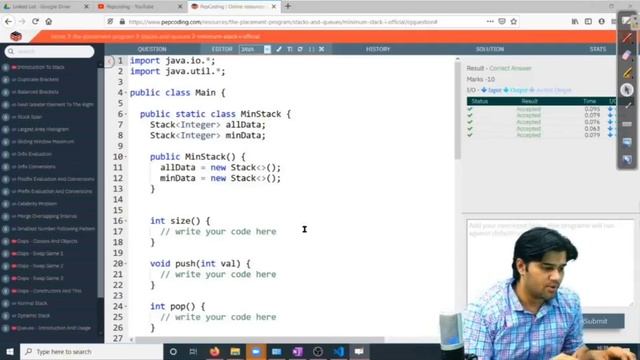The width and height of the screenshot is (640, 360).
Task: Open OneNote from the taskbar
Action: coord(297,351)
